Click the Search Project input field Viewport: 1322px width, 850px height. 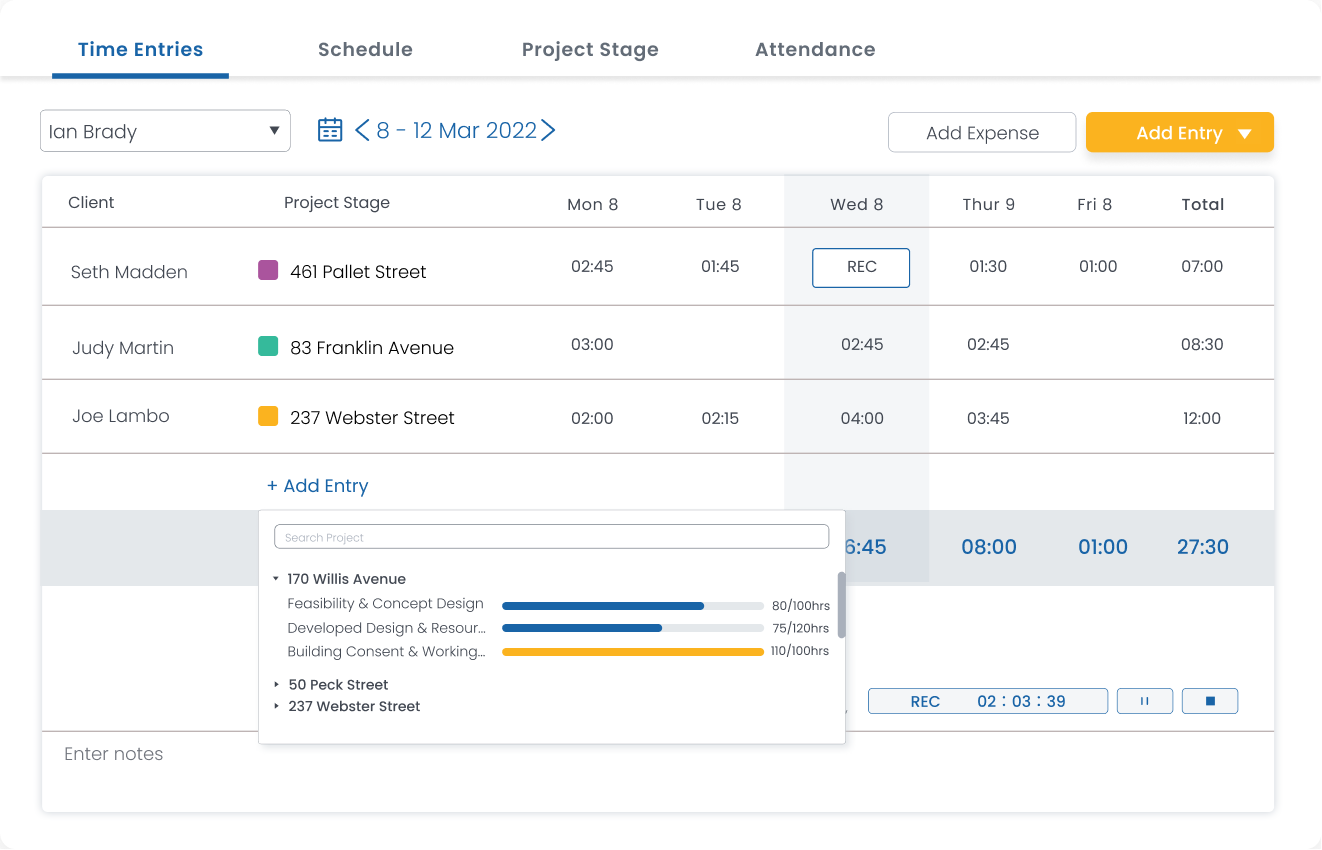point(551,536)
